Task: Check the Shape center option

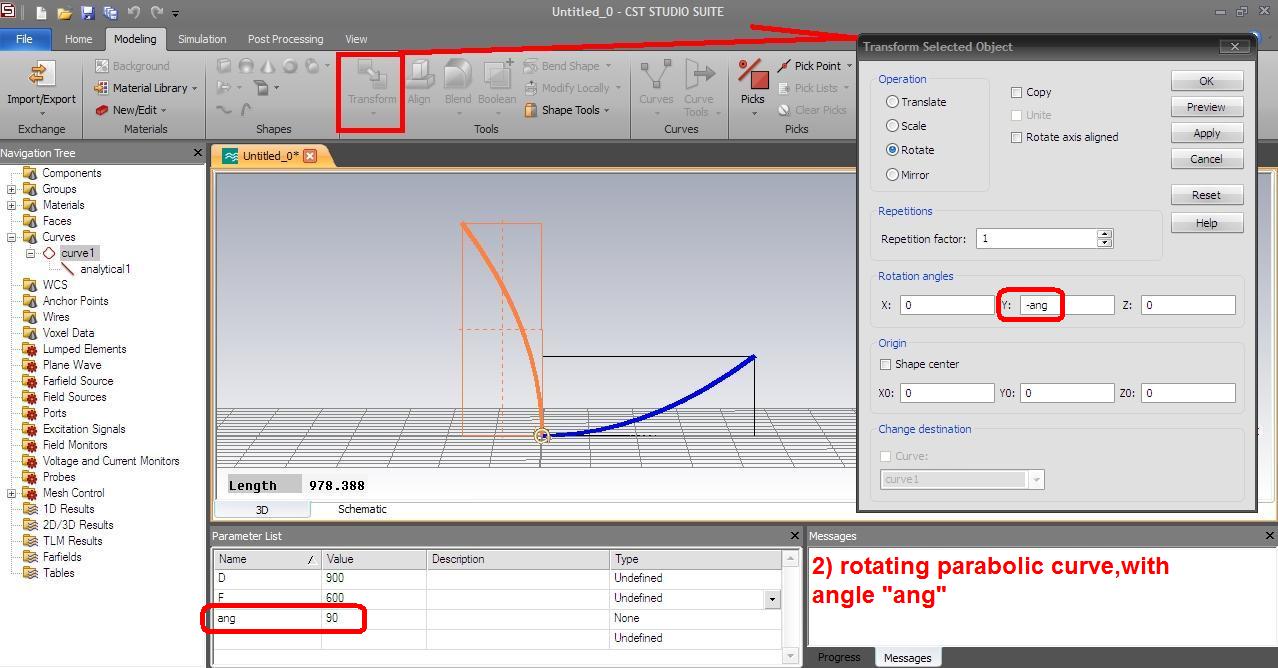Action: point(885,364)
